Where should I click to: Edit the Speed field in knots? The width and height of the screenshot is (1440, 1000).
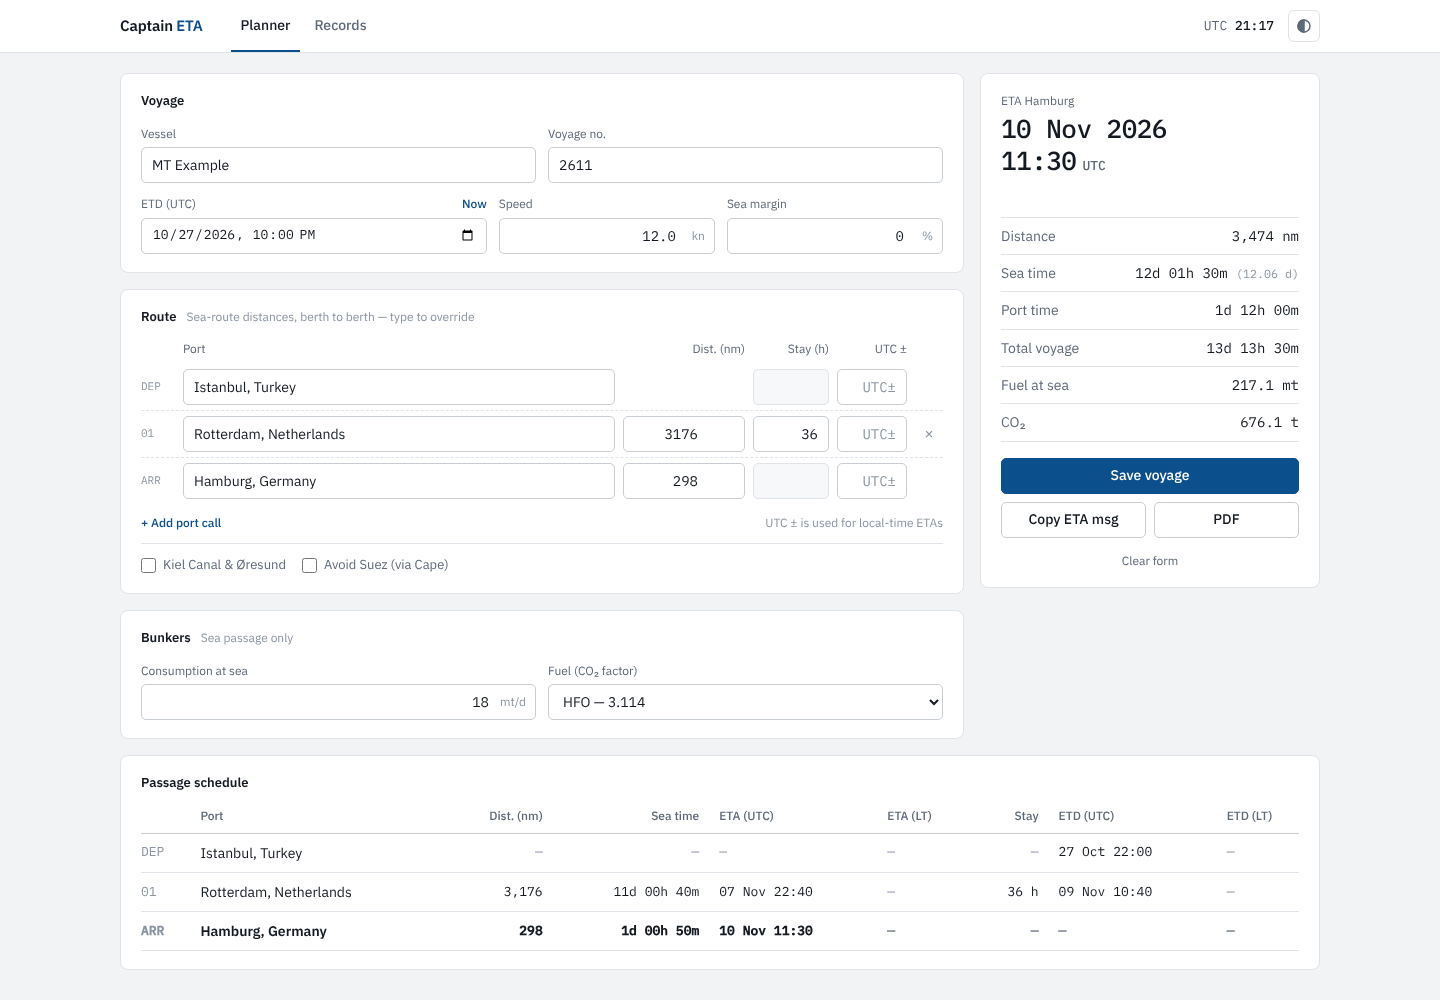(x=607, y=236)
